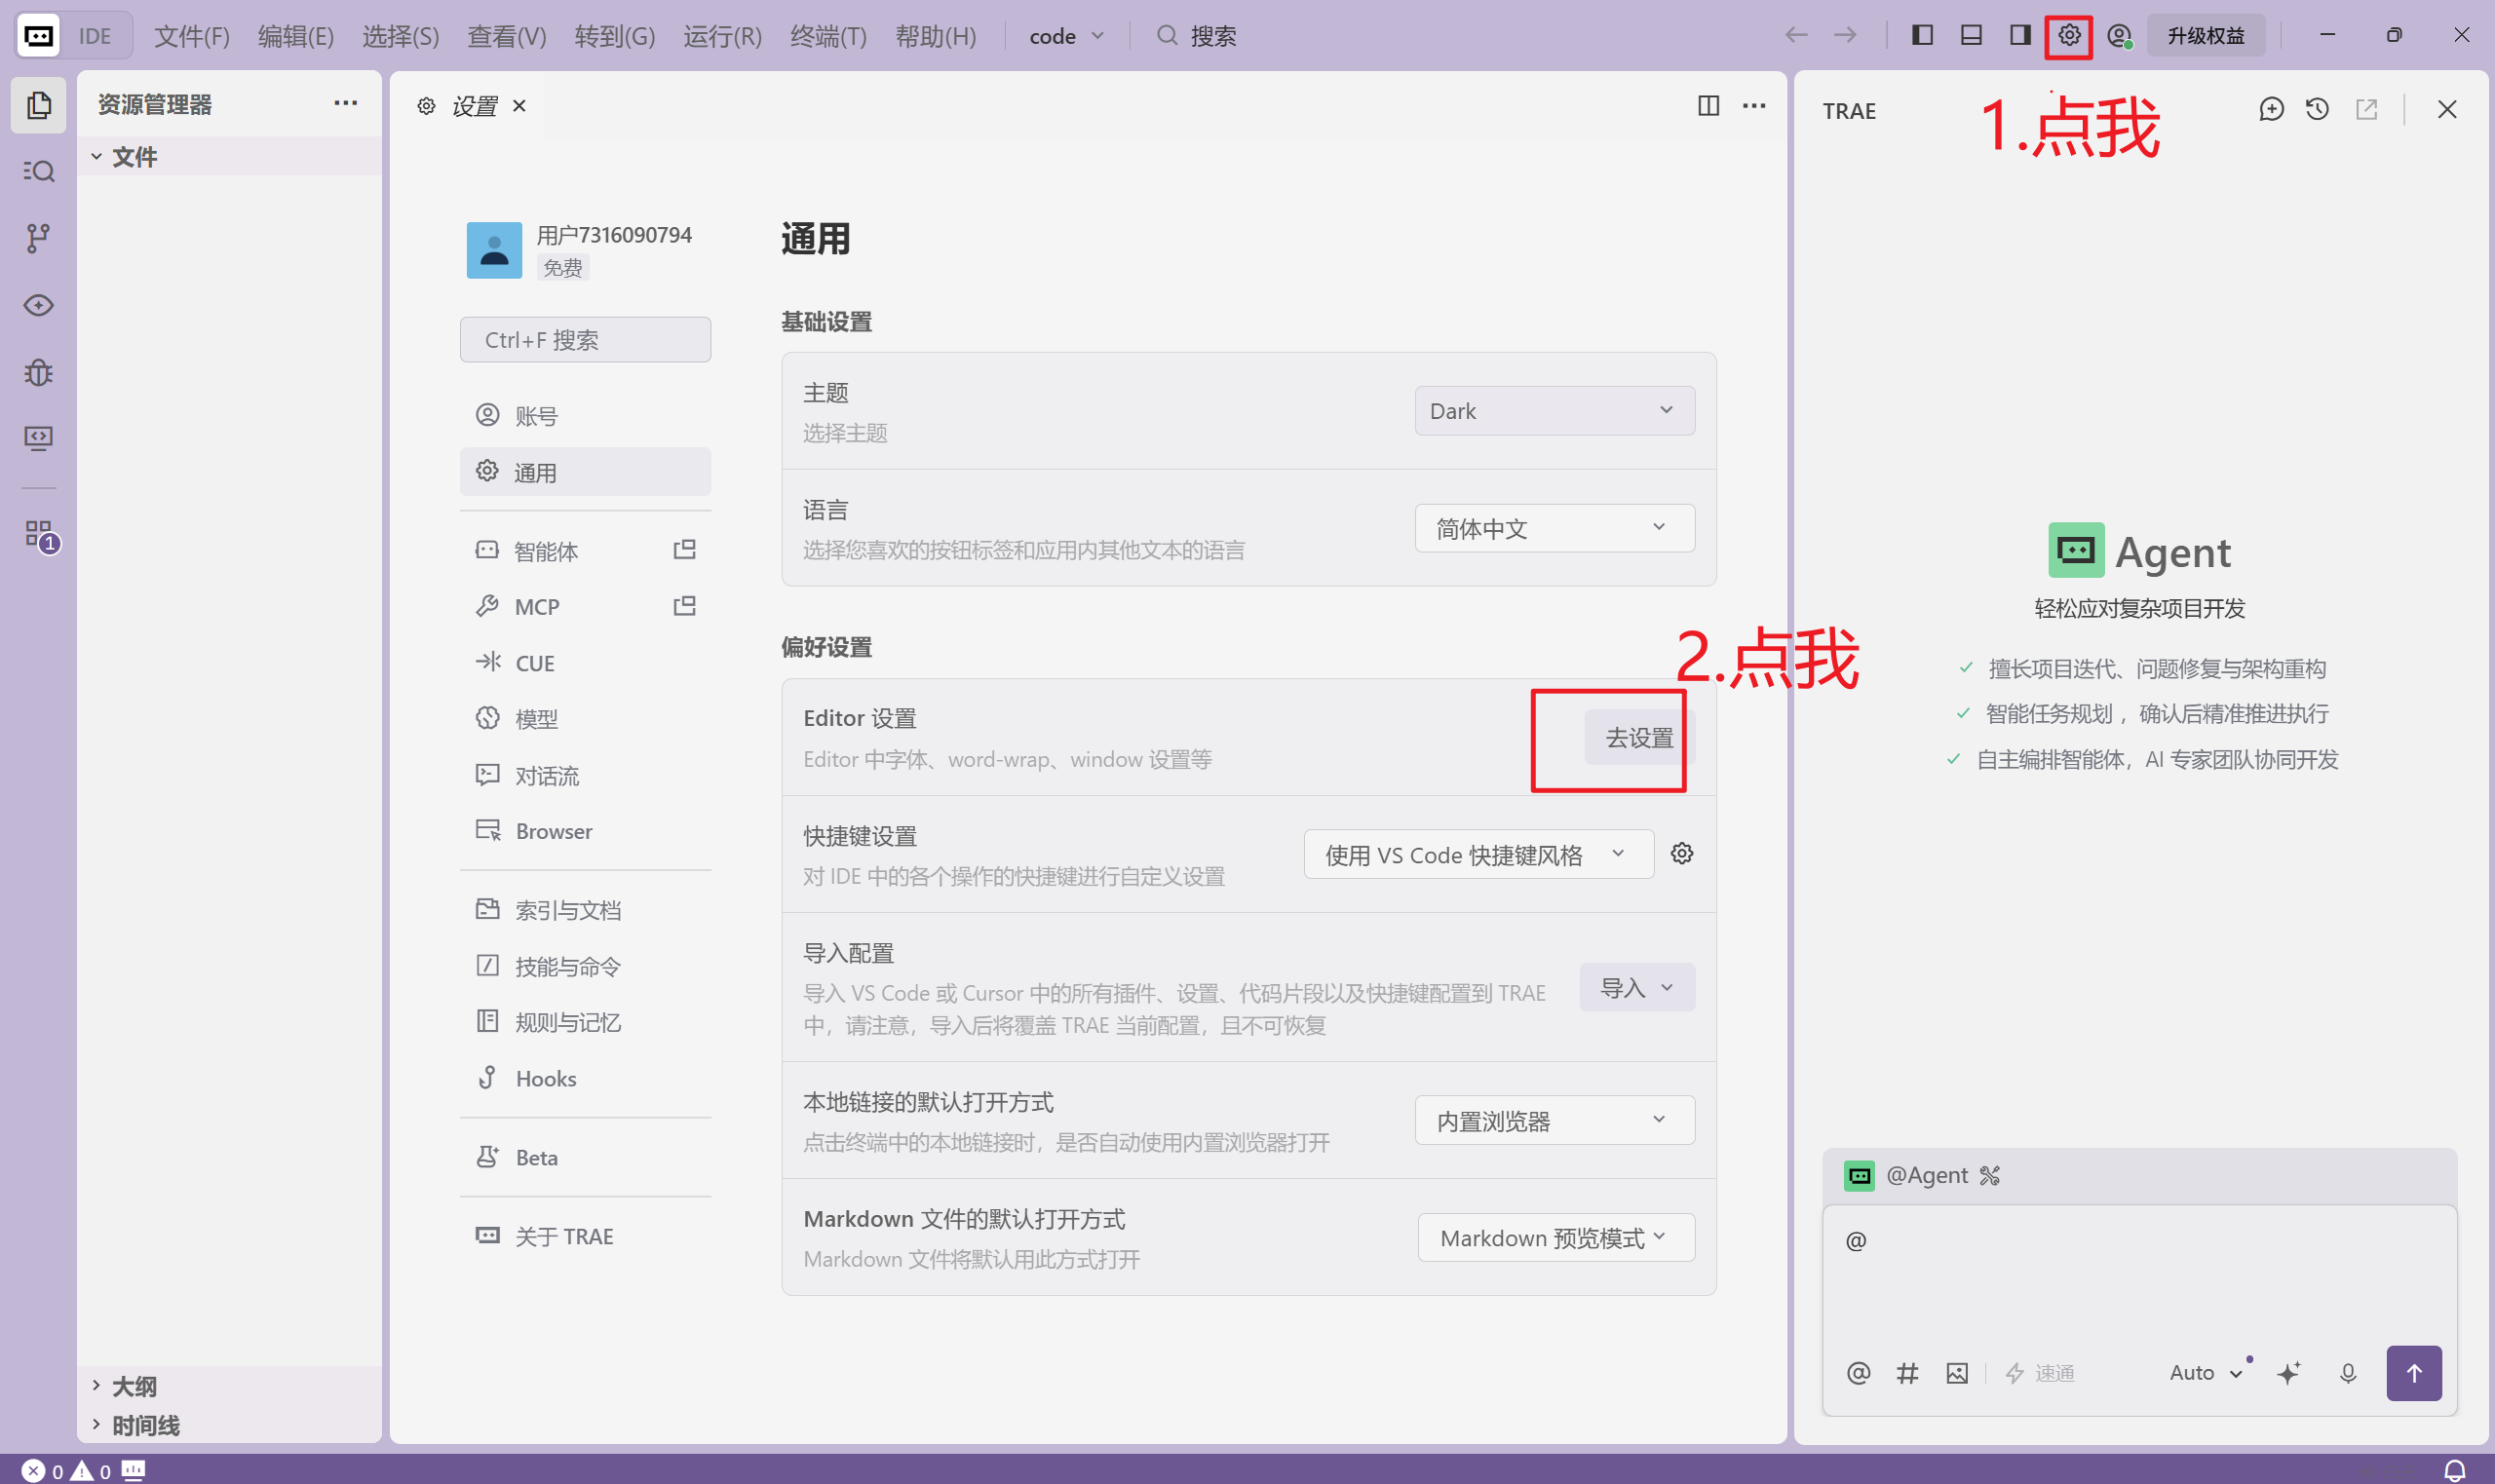Click the Ctrl+F 搜索 settings search field
This screenshot has width=2495, height=1484.
(585, 340)
